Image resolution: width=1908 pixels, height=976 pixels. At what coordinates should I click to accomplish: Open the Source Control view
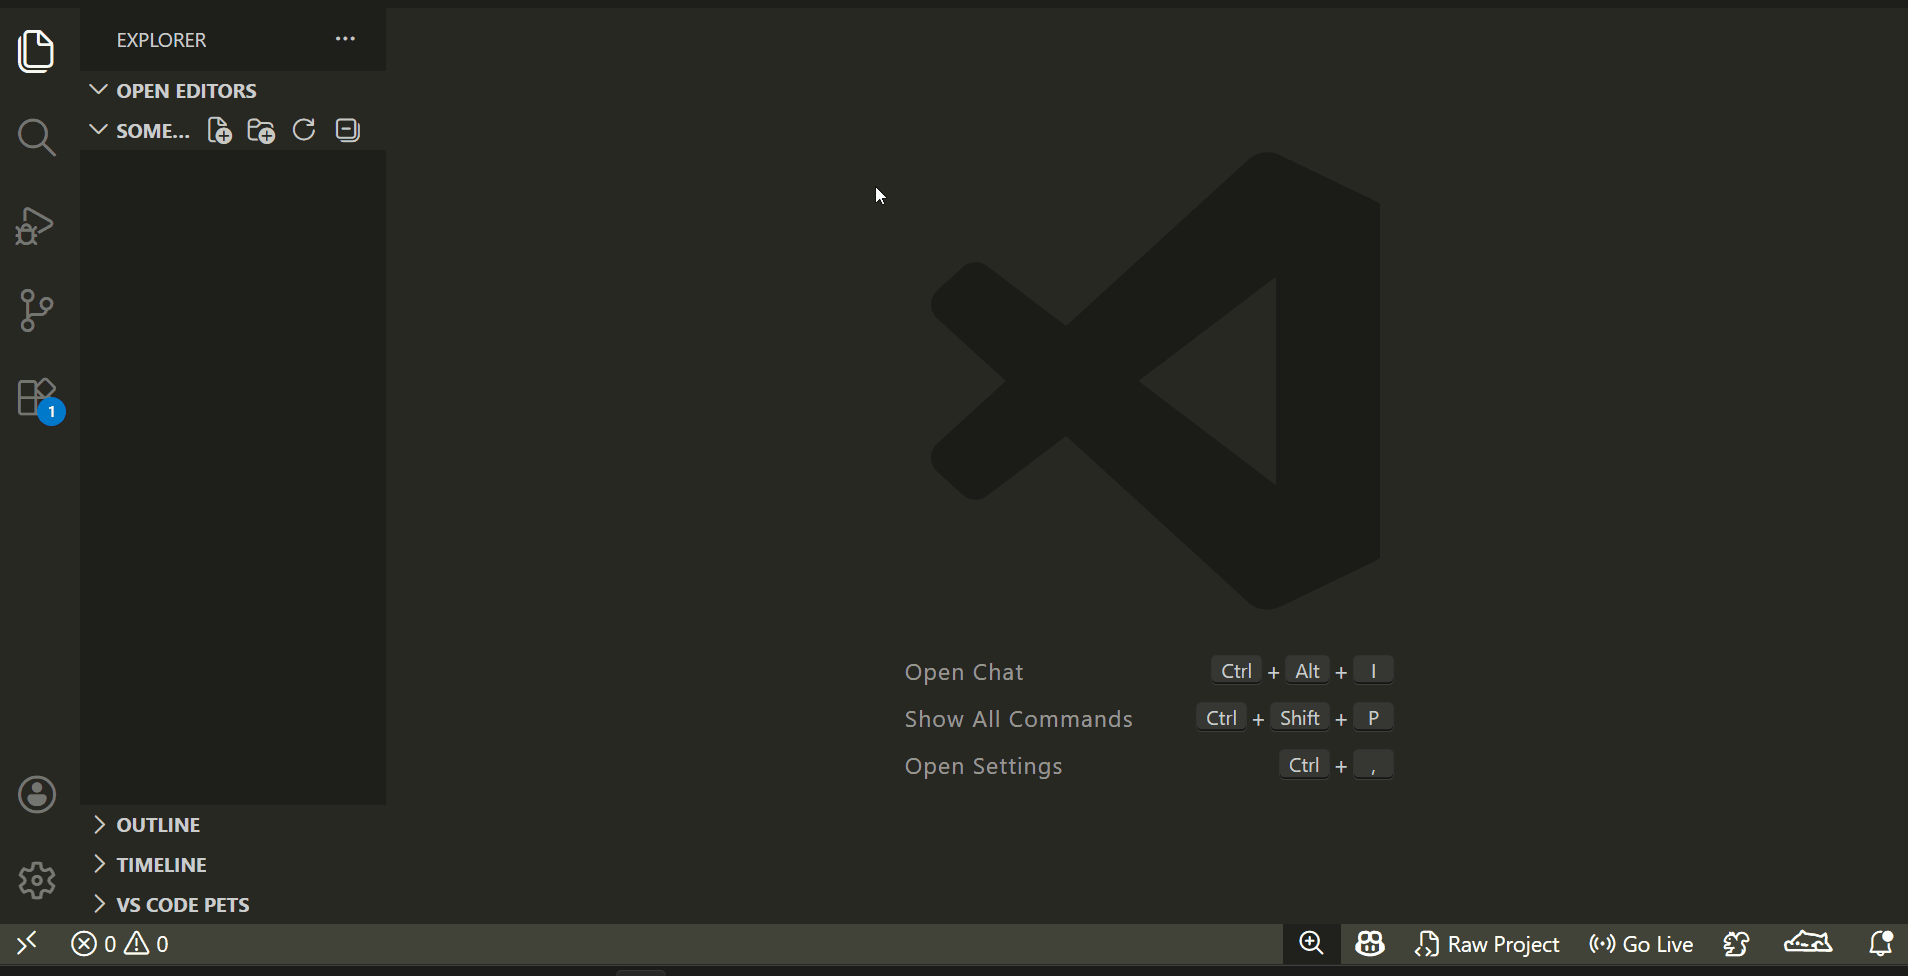pyautogui.click(x=36, y=310)
